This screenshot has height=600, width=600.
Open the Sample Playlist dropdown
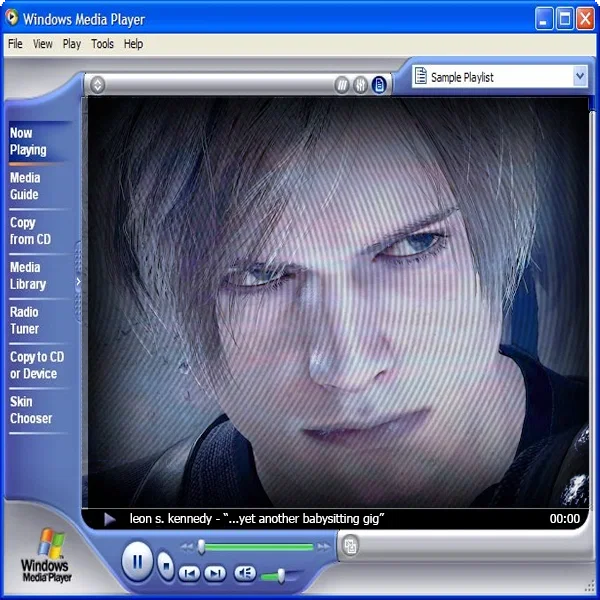(x=580, y=77)
